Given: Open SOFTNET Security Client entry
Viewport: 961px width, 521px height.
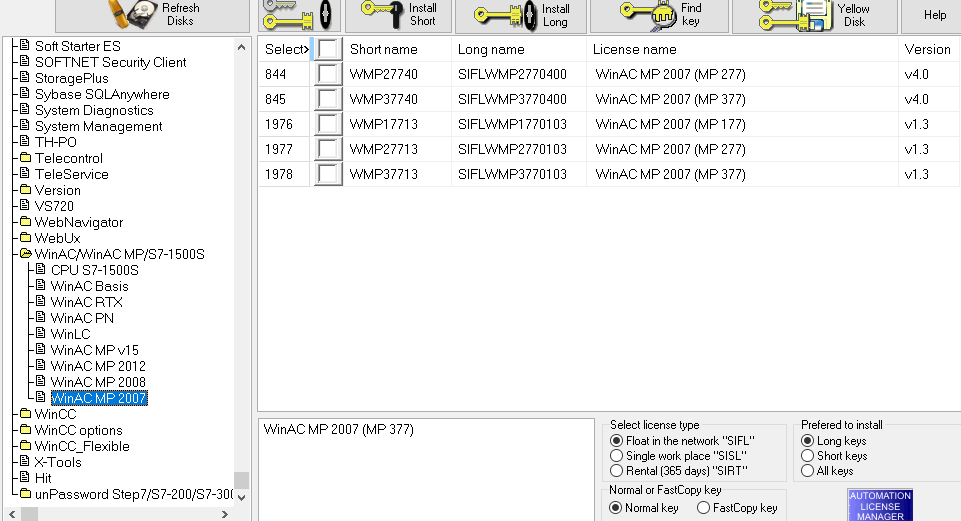Looking at the screenshot, I should coord(110,62).
